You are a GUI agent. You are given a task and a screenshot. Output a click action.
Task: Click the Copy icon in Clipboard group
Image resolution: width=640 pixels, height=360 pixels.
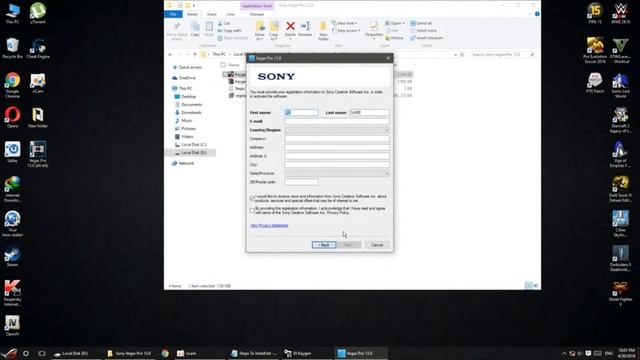point(195,27)
